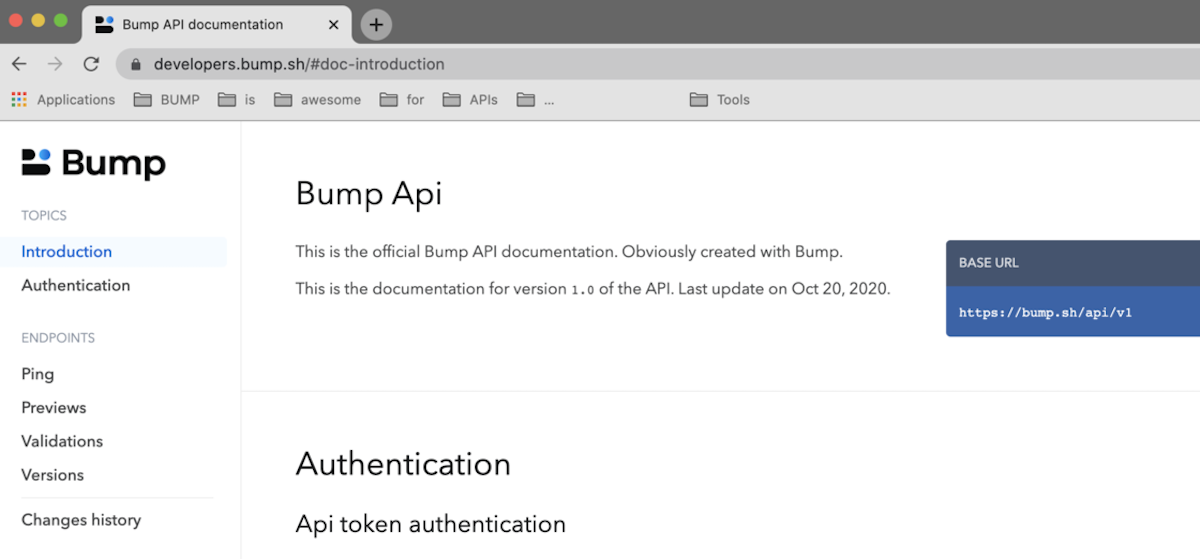Screen dimensions: 1200x559
Task: Open a new tab with the plus button
Action: tap(376, 25)
